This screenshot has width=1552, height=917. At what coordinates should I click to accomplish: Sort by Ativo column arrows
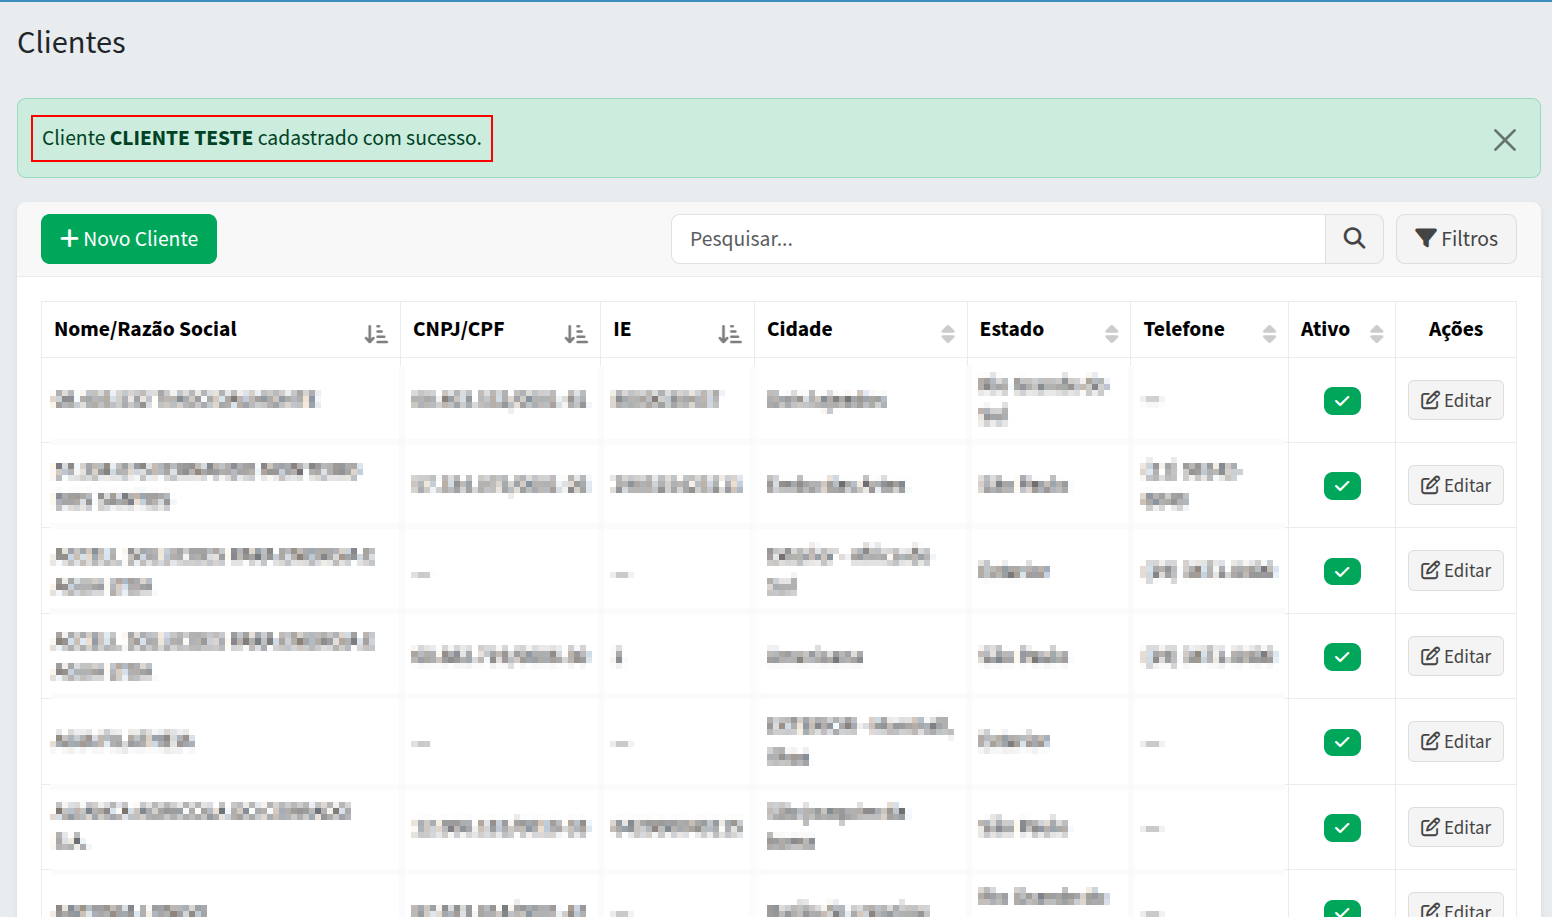tap(1376, 334)
